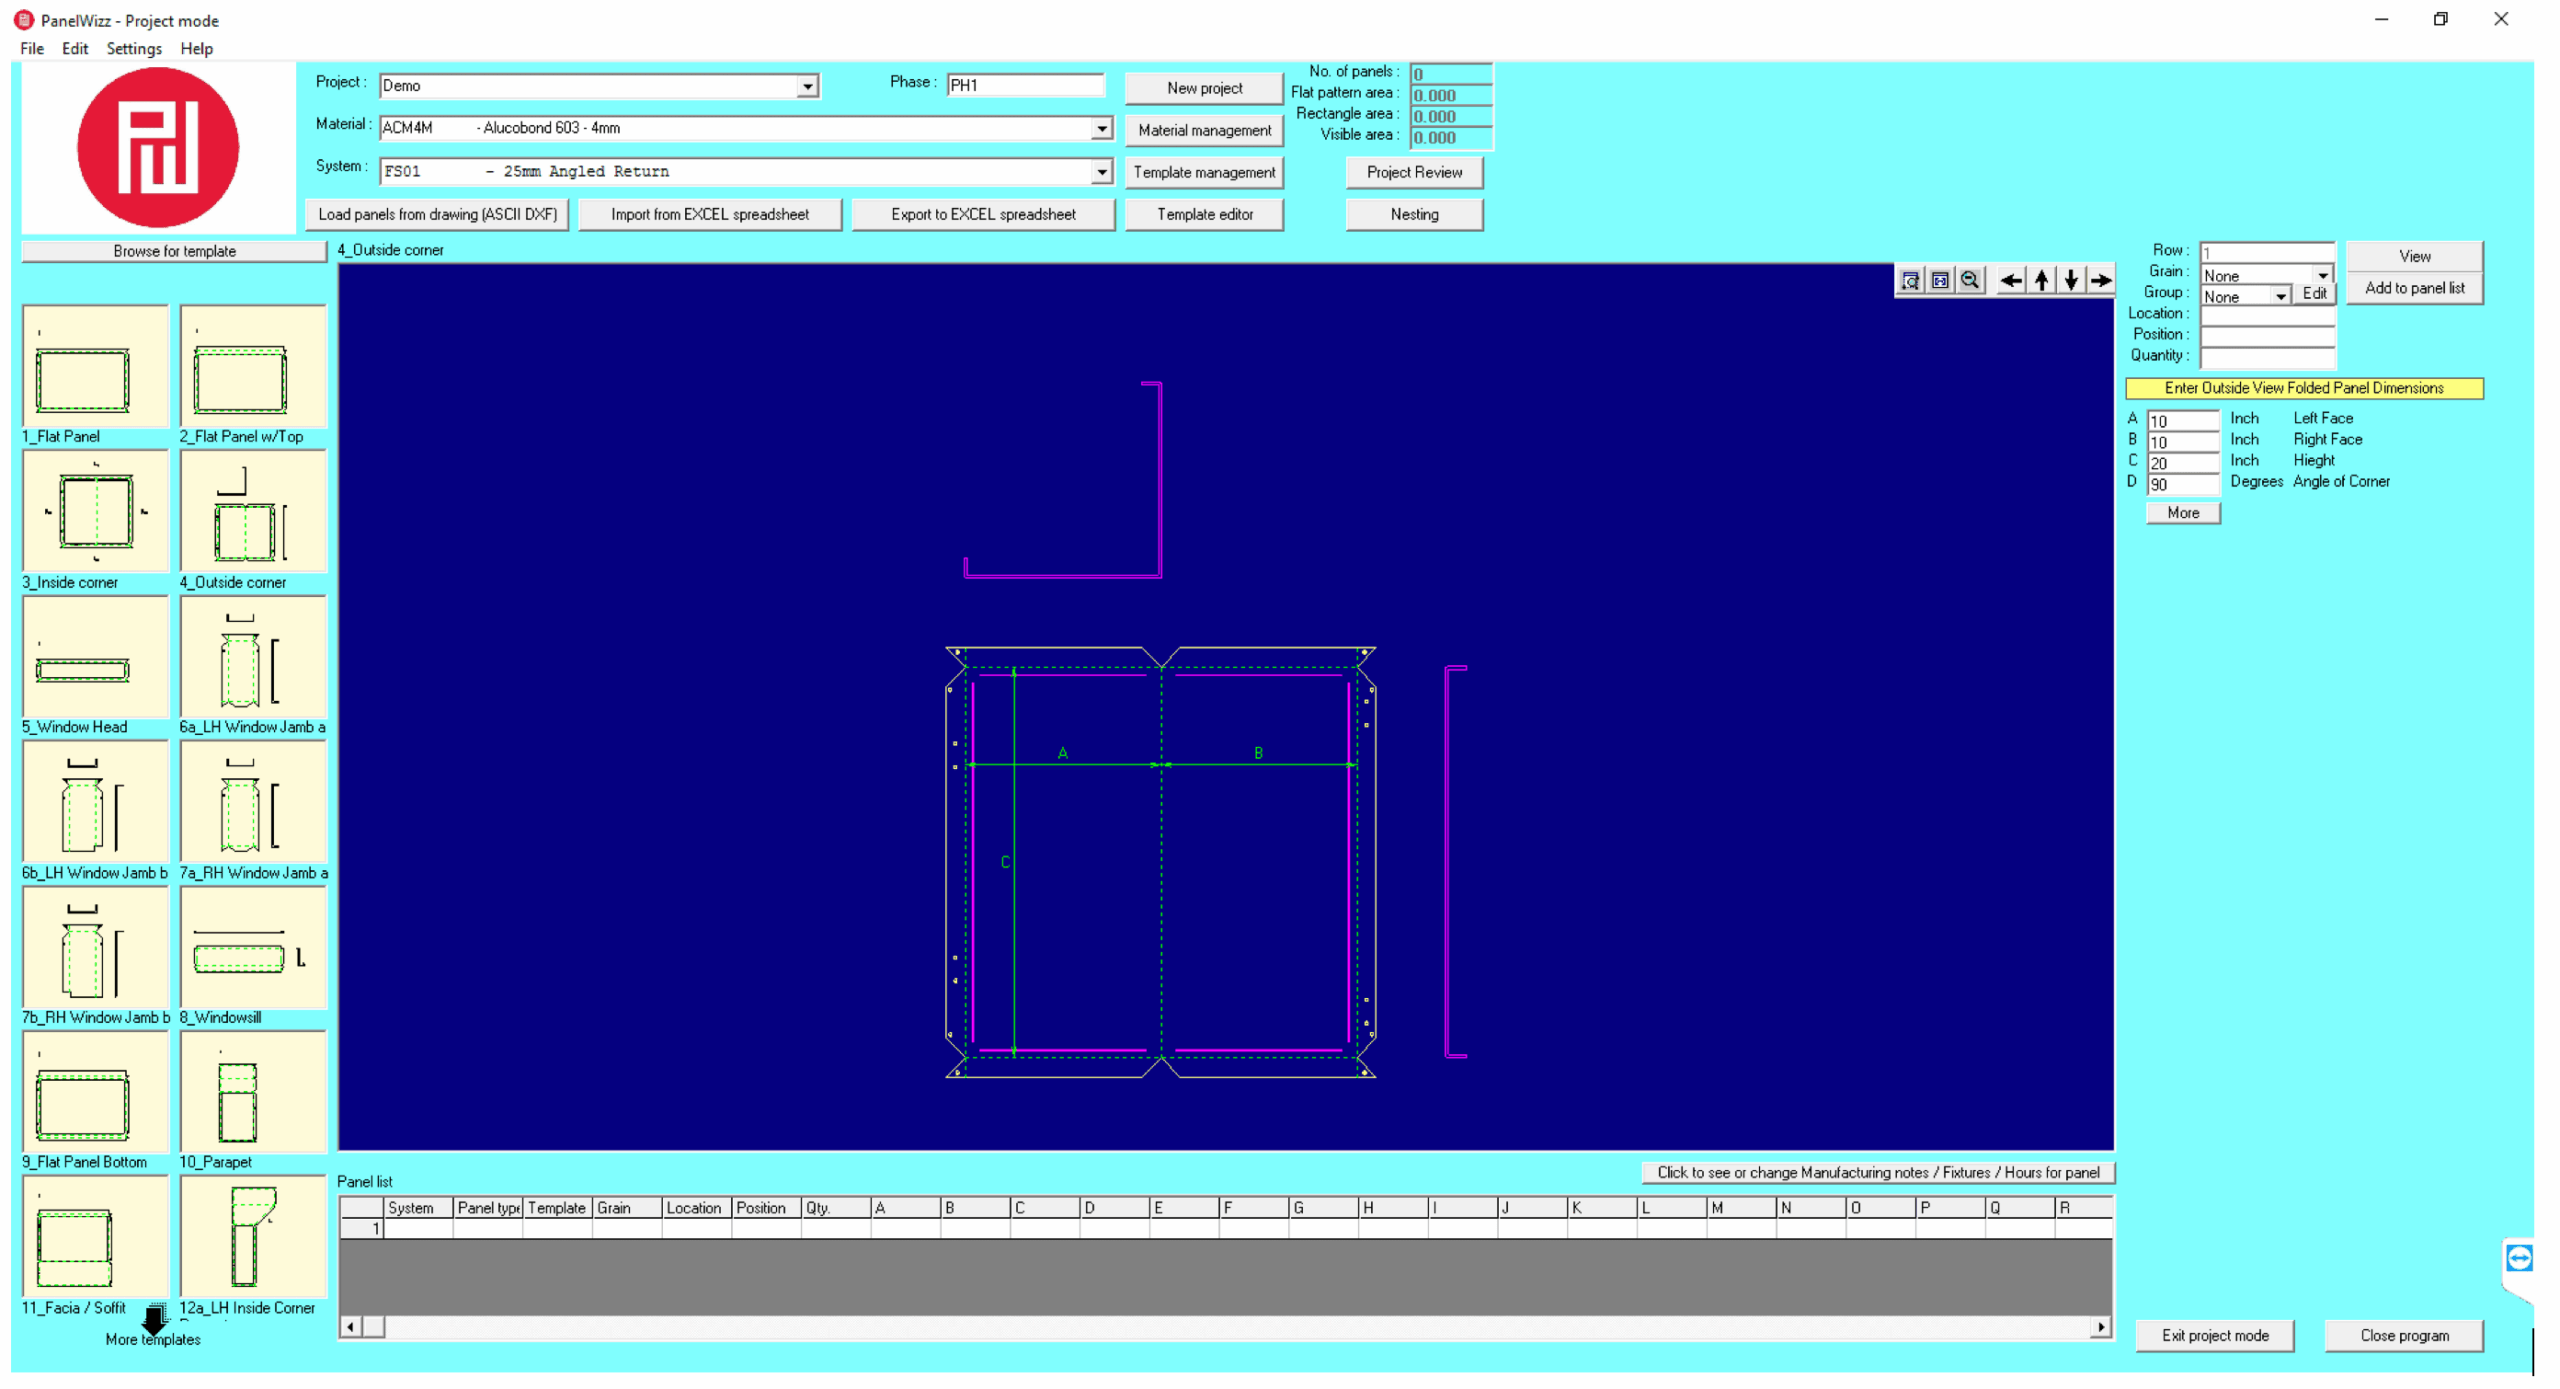The height and width of the screenshot is (1389, 2560).
Task: Select the 6b_LH Window Jamb b template
Action: [96, 802]
